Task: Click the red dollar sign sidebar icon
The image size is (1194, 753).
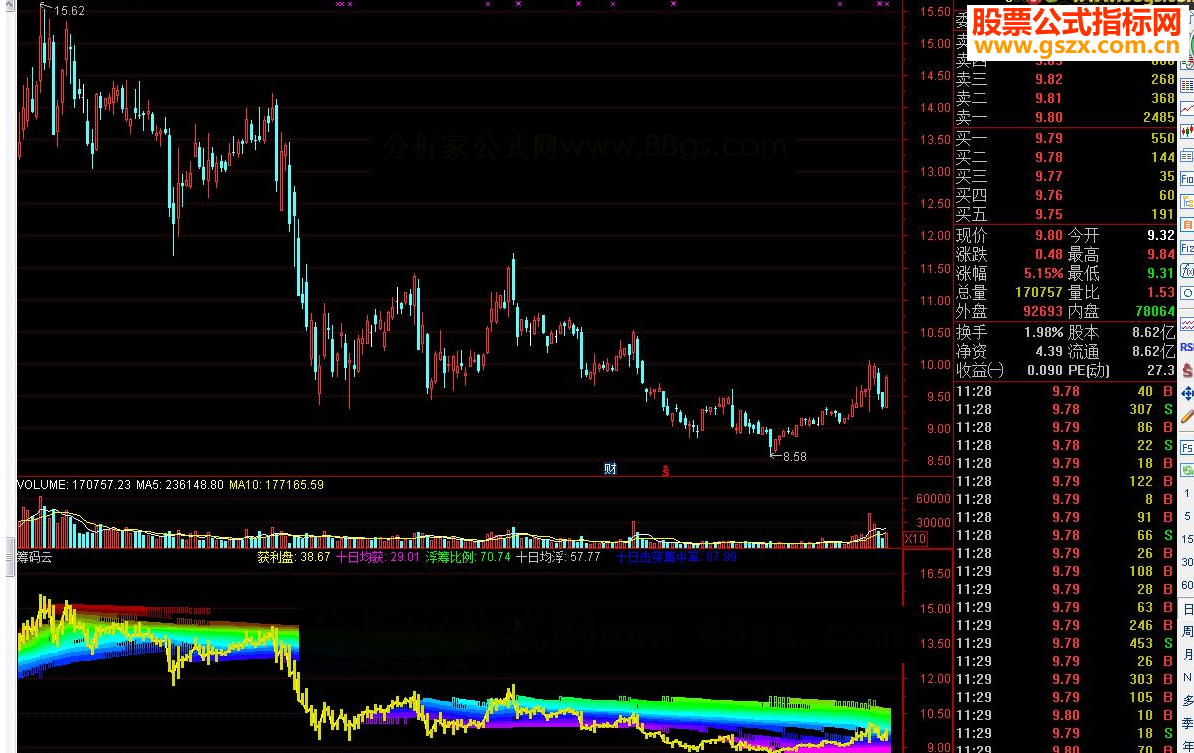Action: [x=1187, y=370]
